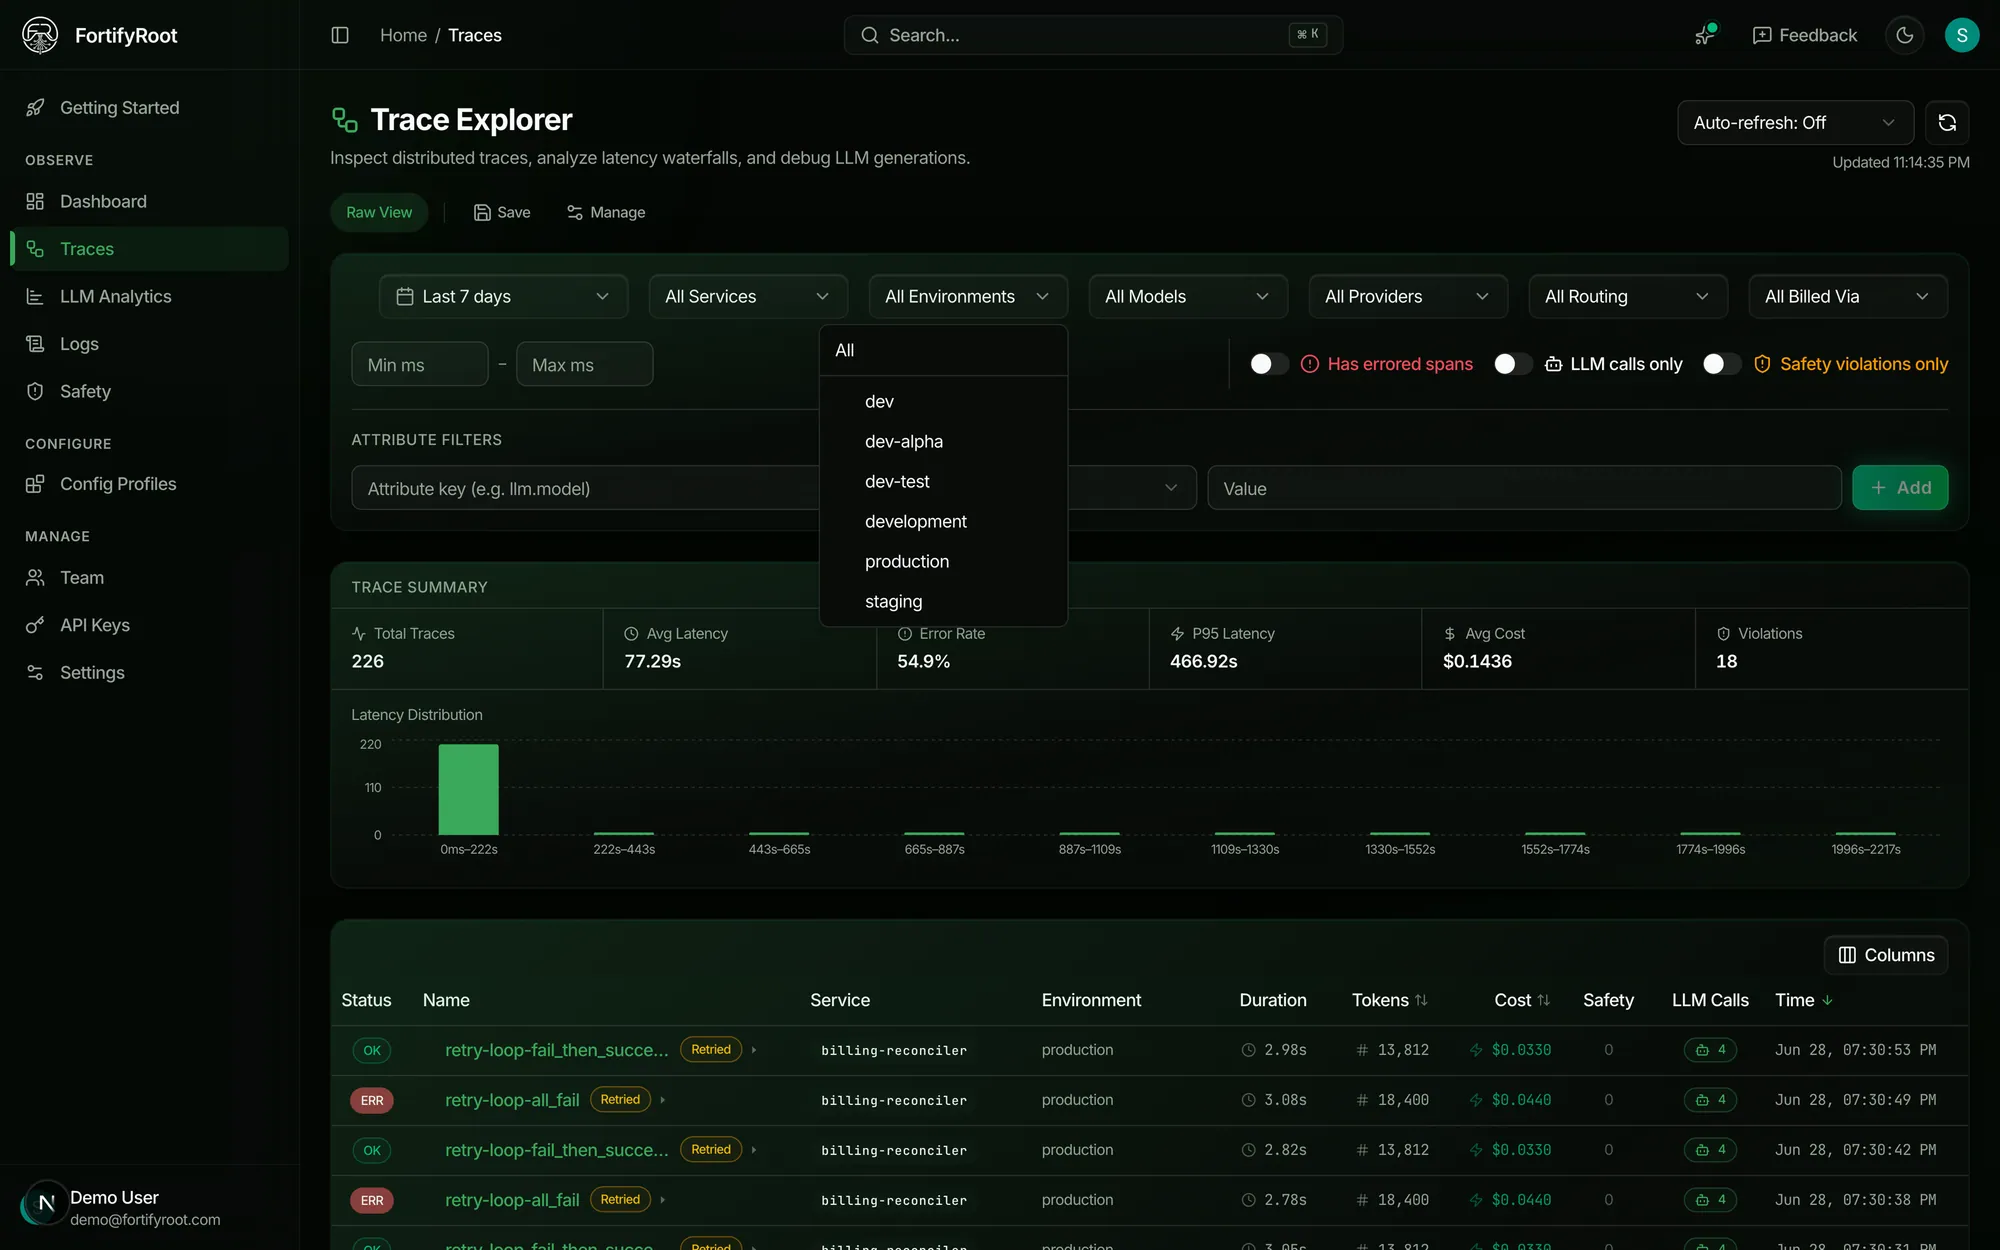Click the user avatar S icon
The height and width of the screenshot is (1250, 2000).
pyautogui.click(x=1962, y=35)
